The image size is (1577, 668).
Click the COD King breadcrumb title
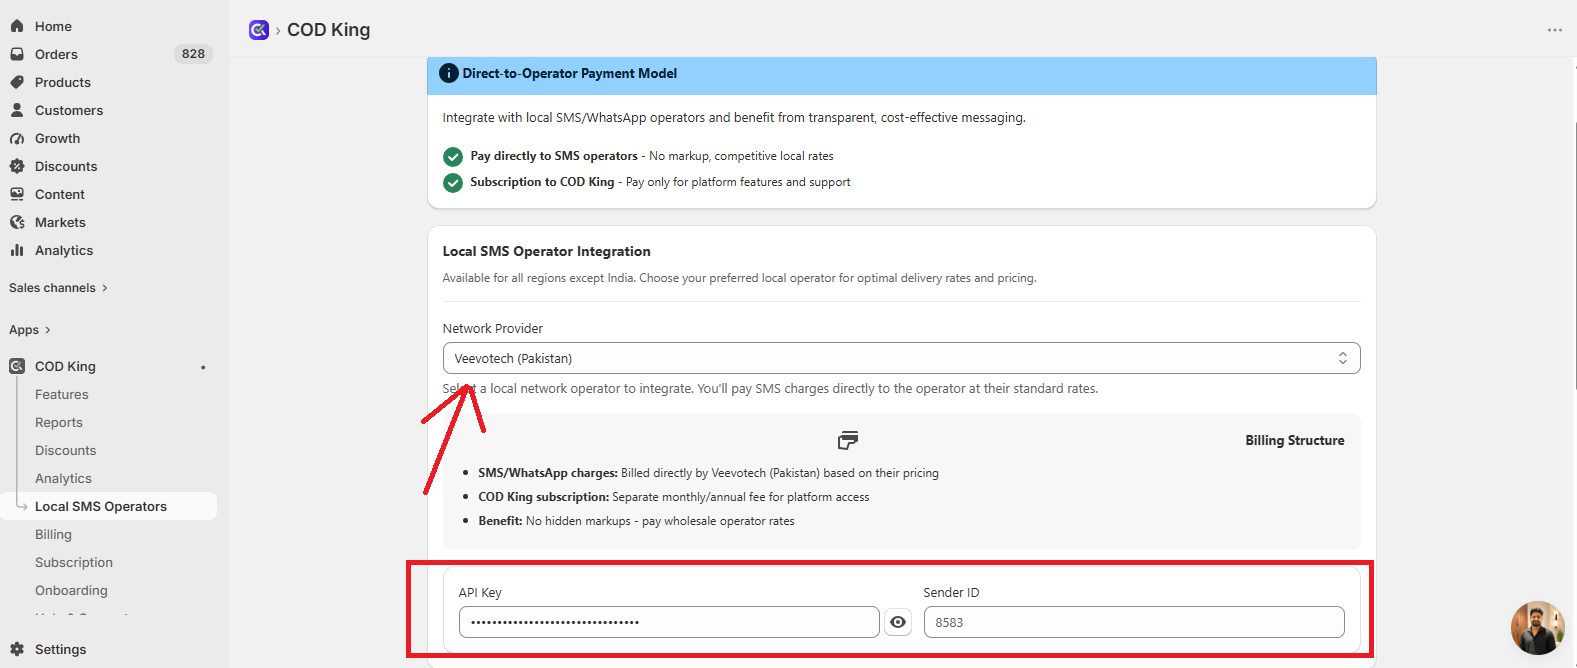(328, 30)
